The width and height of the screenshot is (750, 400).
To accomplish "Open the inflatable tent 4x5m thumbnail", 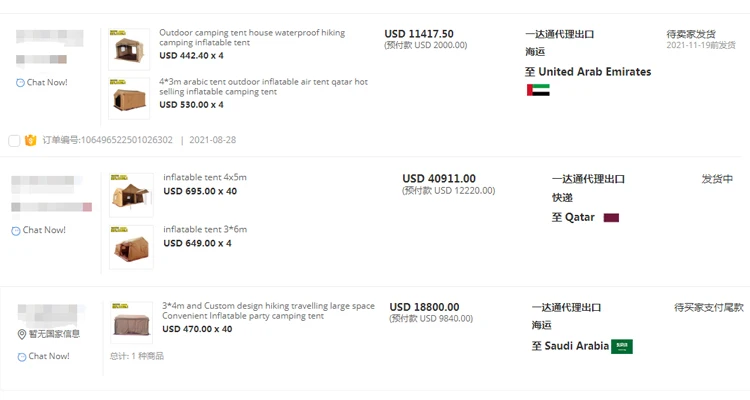I will (132, 194).
